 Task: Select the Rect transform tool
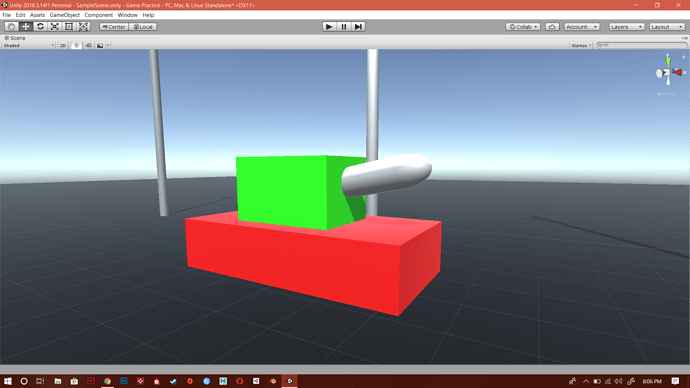pos(69,27)
